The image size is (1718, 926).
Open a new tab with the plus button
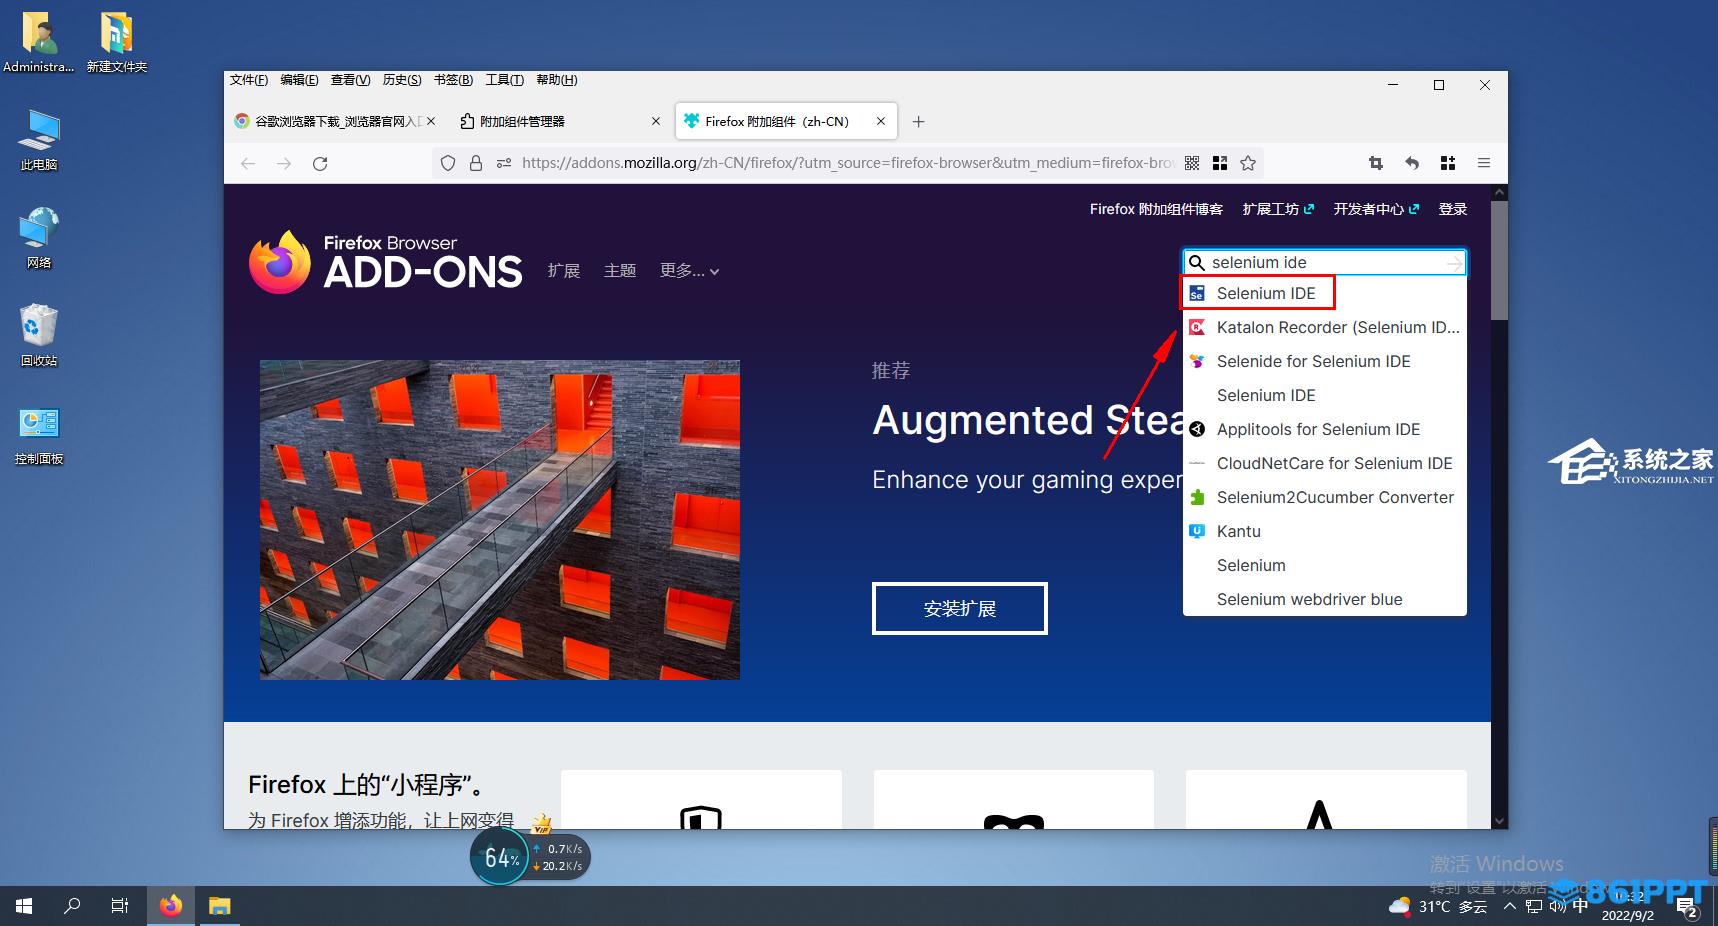tap(918, 121)
